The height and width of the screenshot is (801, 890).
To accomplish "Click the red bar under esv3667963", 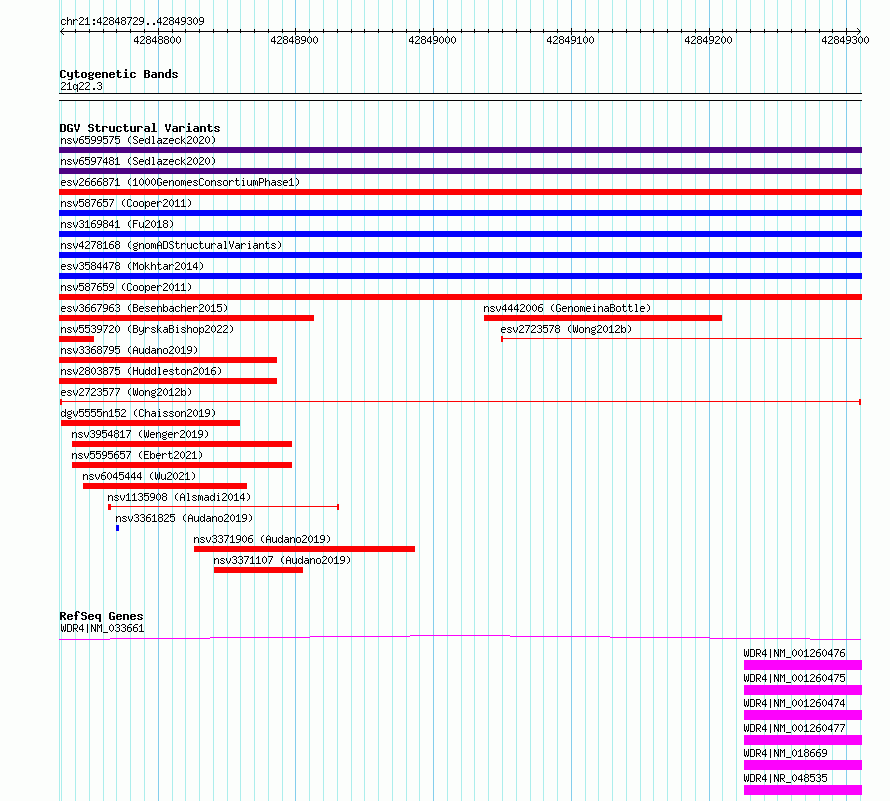I will coord(186,318).
